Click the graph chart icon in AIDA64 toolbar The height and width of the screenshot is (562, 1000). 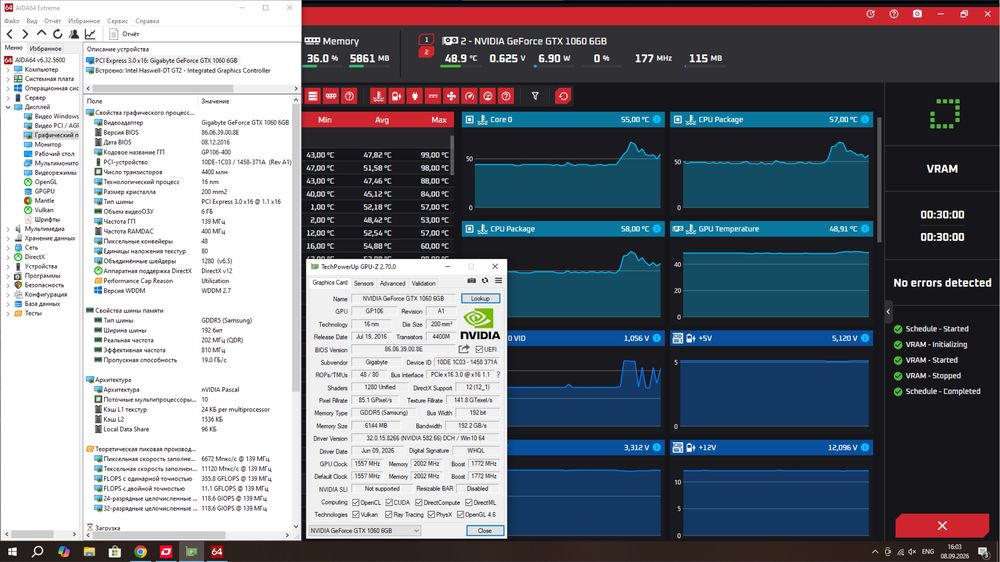pos(90,34)
